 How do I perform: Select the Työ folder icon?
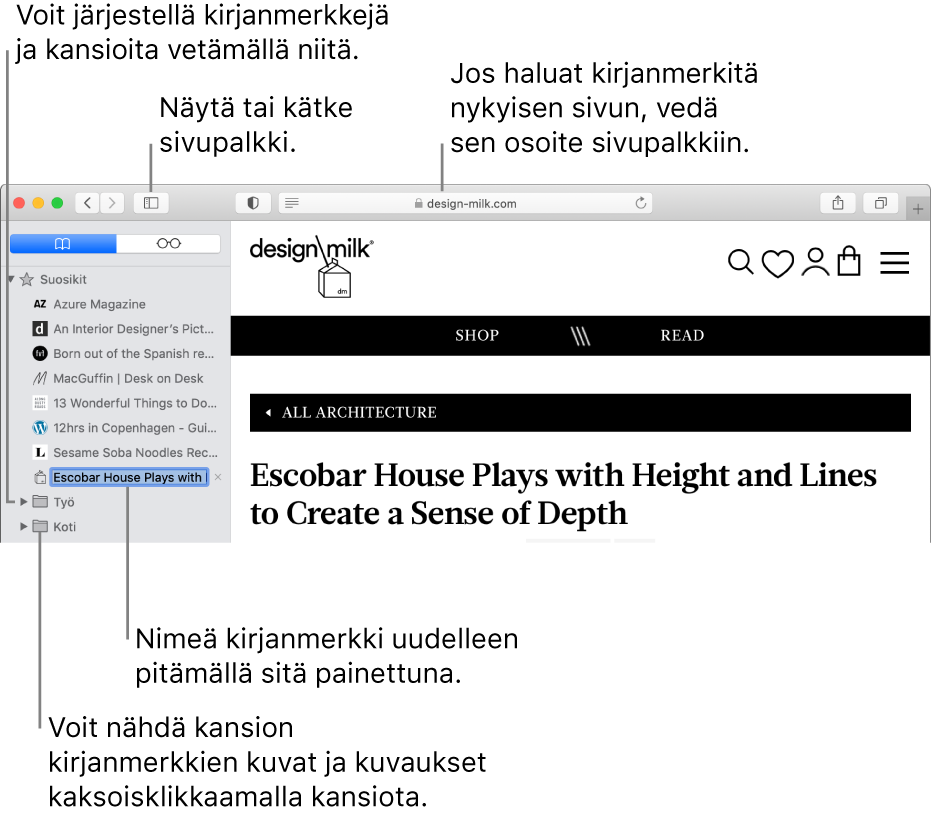tap(40, 502)
